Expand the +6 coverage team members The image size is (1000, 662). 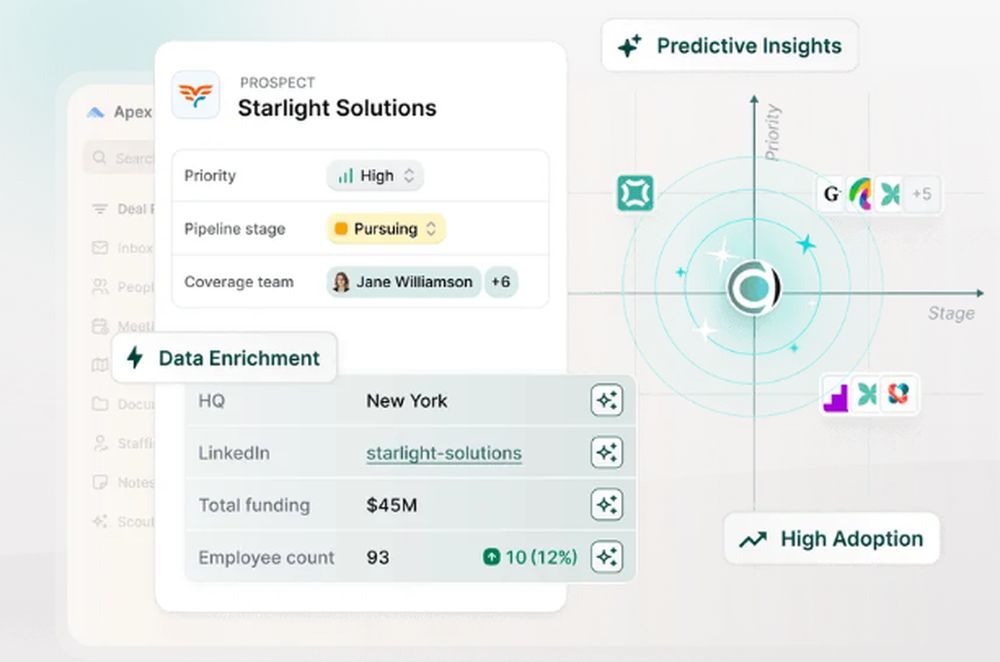pos(500,282)
